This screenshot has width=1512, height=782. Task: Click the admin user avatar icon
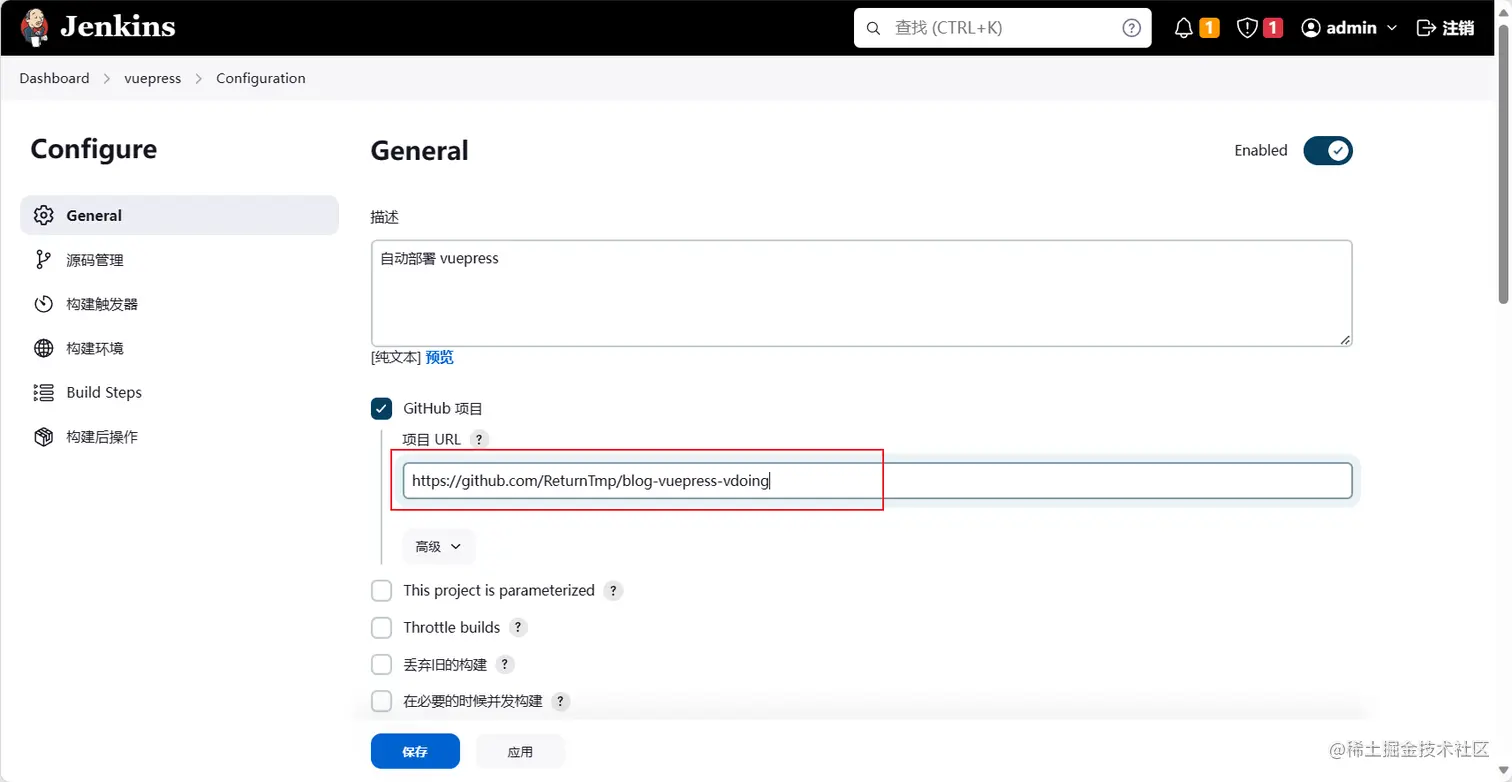click(x=1311, y=28)
